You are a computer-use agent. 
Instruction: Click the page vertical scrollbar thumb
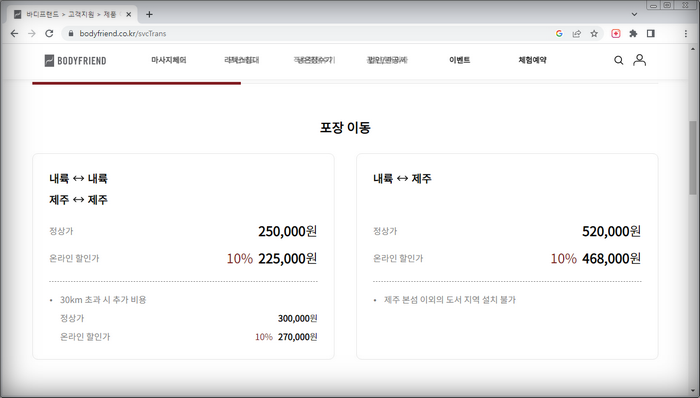click(x=693, y=158)
